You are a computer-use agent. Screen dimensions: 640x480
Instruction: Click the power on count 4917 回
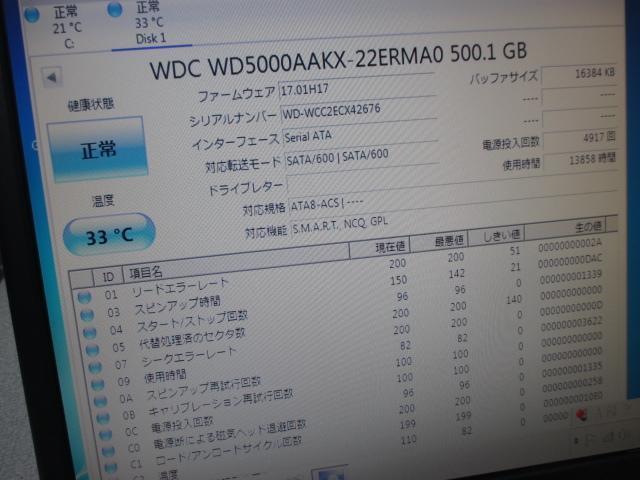tap(580, 139)
